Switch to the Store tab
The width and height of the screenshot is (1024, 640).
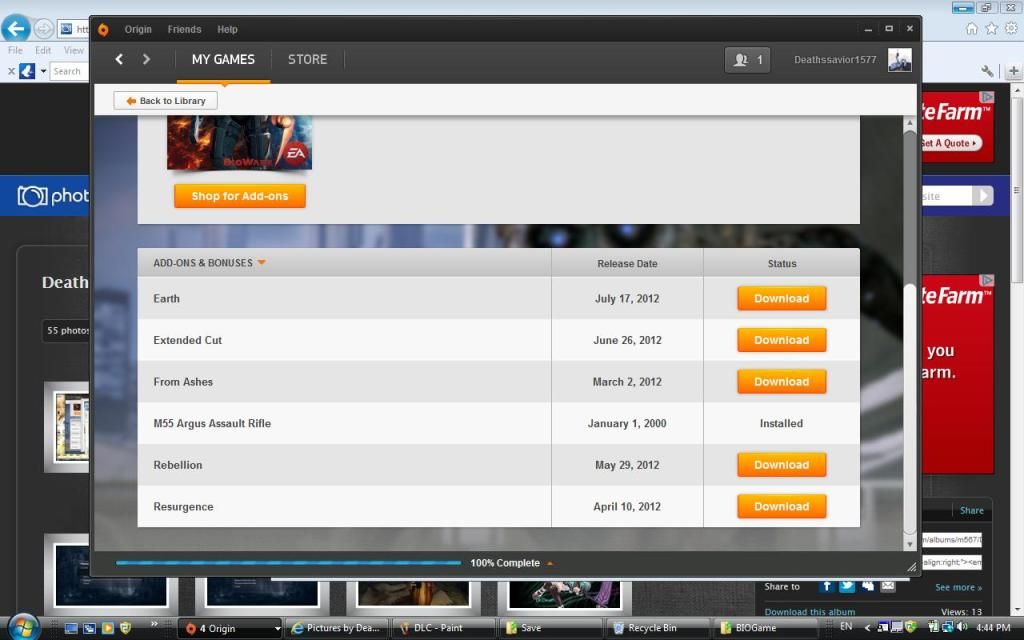(307, 60)
